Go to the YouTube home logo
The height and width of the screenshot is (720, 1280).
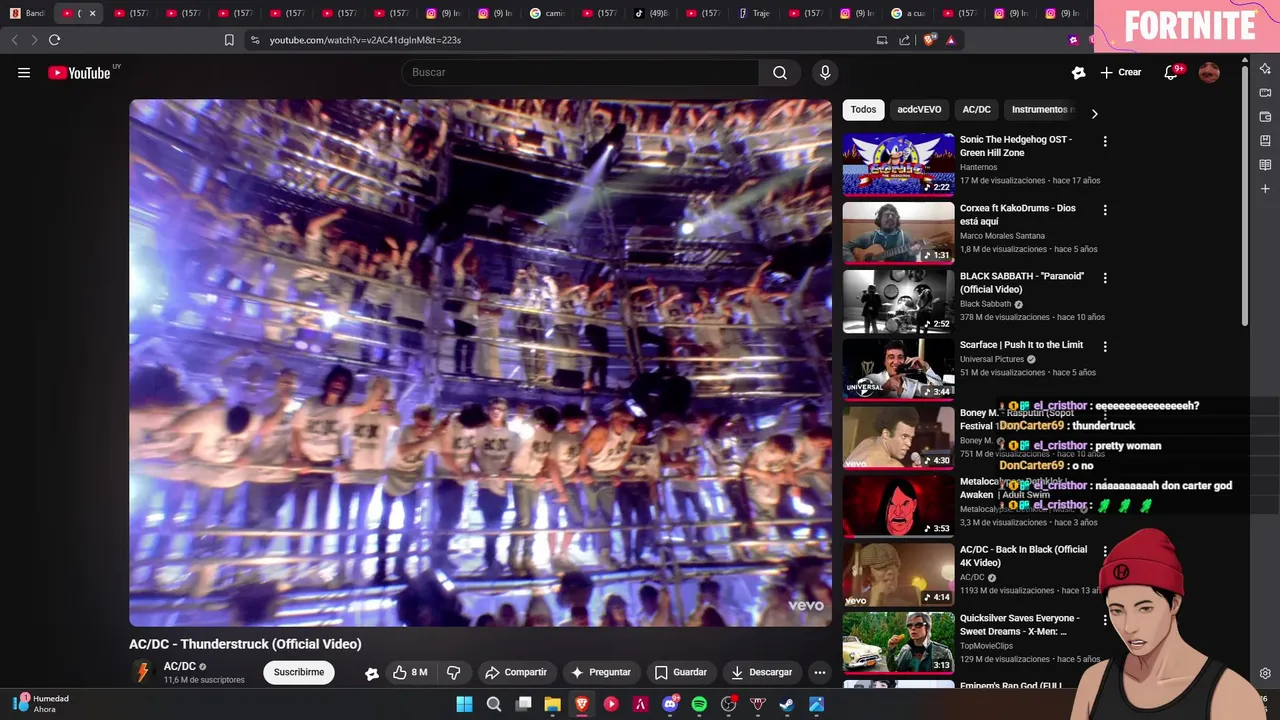coord(80,72)
